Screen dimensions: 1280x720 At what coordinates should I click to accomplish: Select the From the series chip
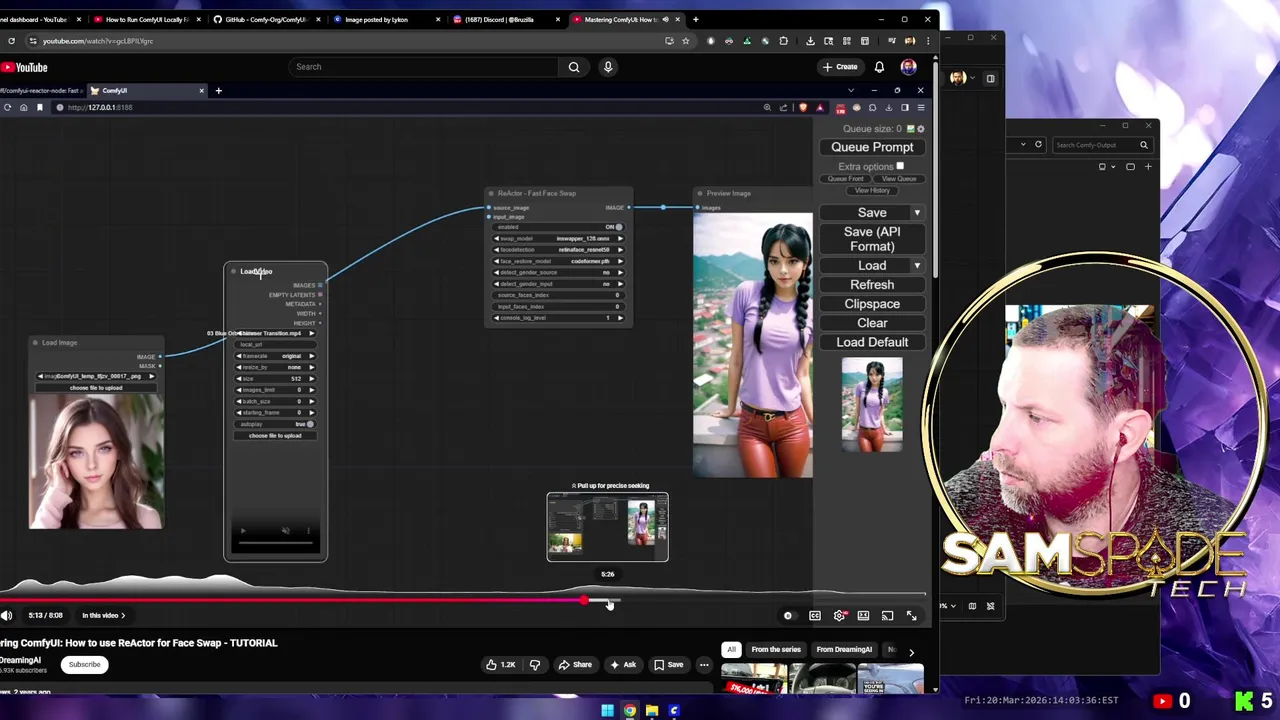pyautogui.click(x=776, y=650)
